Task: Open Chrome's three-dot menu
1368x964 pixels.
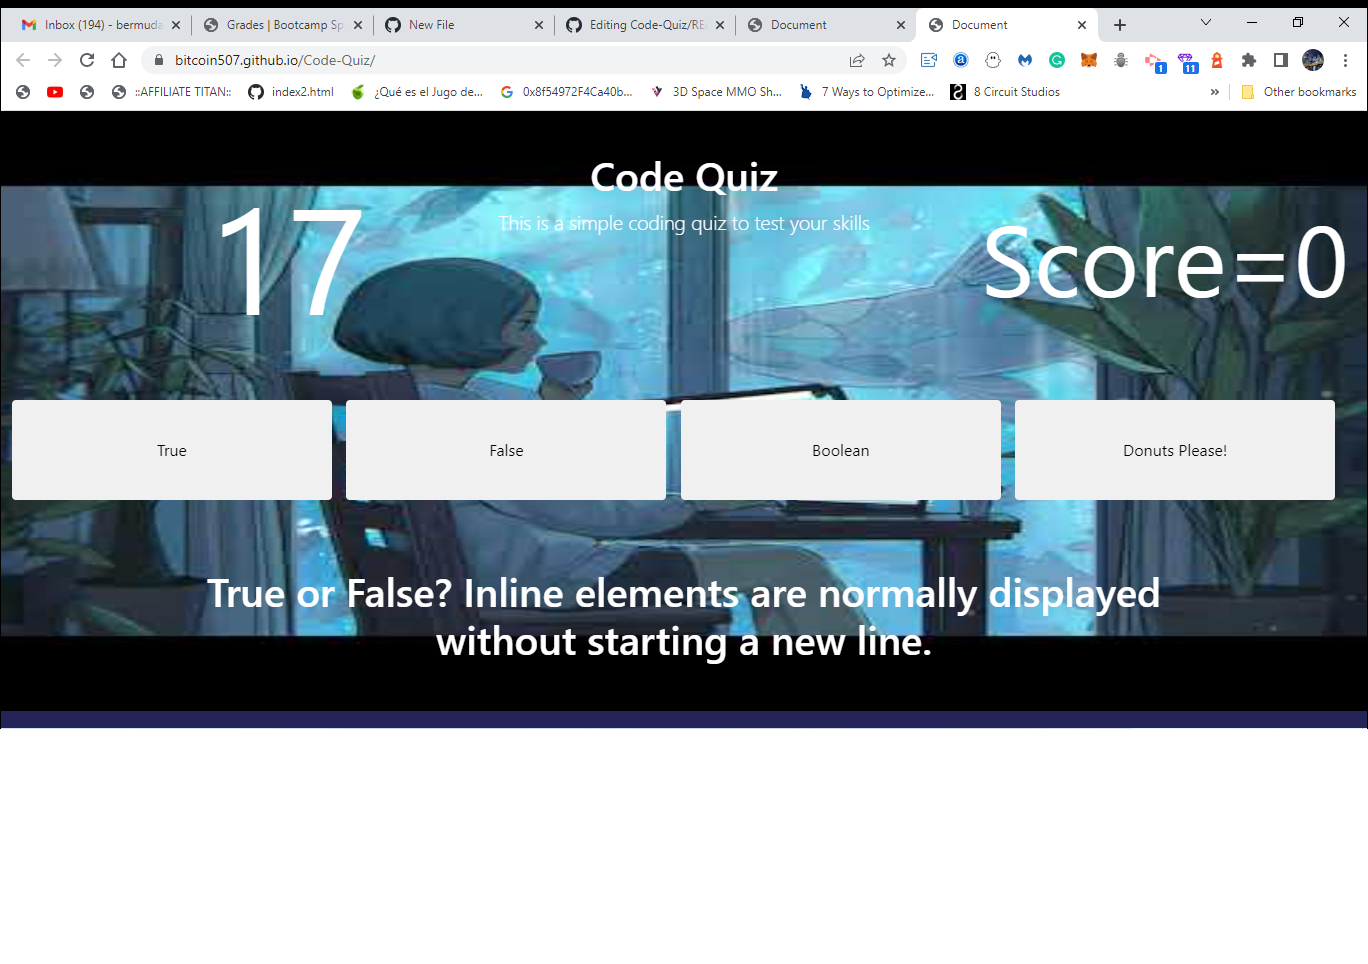Action: click(x=1346, y=60)
